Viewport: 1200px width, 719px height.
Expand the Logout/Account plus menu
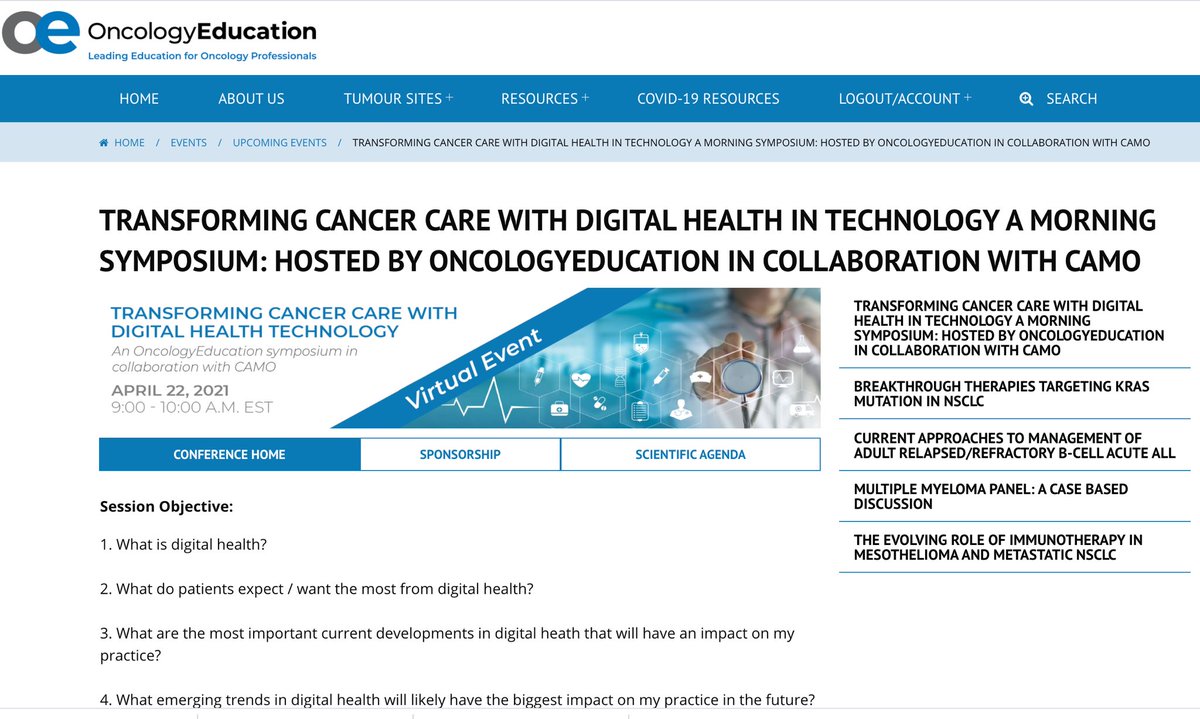[x=967, y=97]
